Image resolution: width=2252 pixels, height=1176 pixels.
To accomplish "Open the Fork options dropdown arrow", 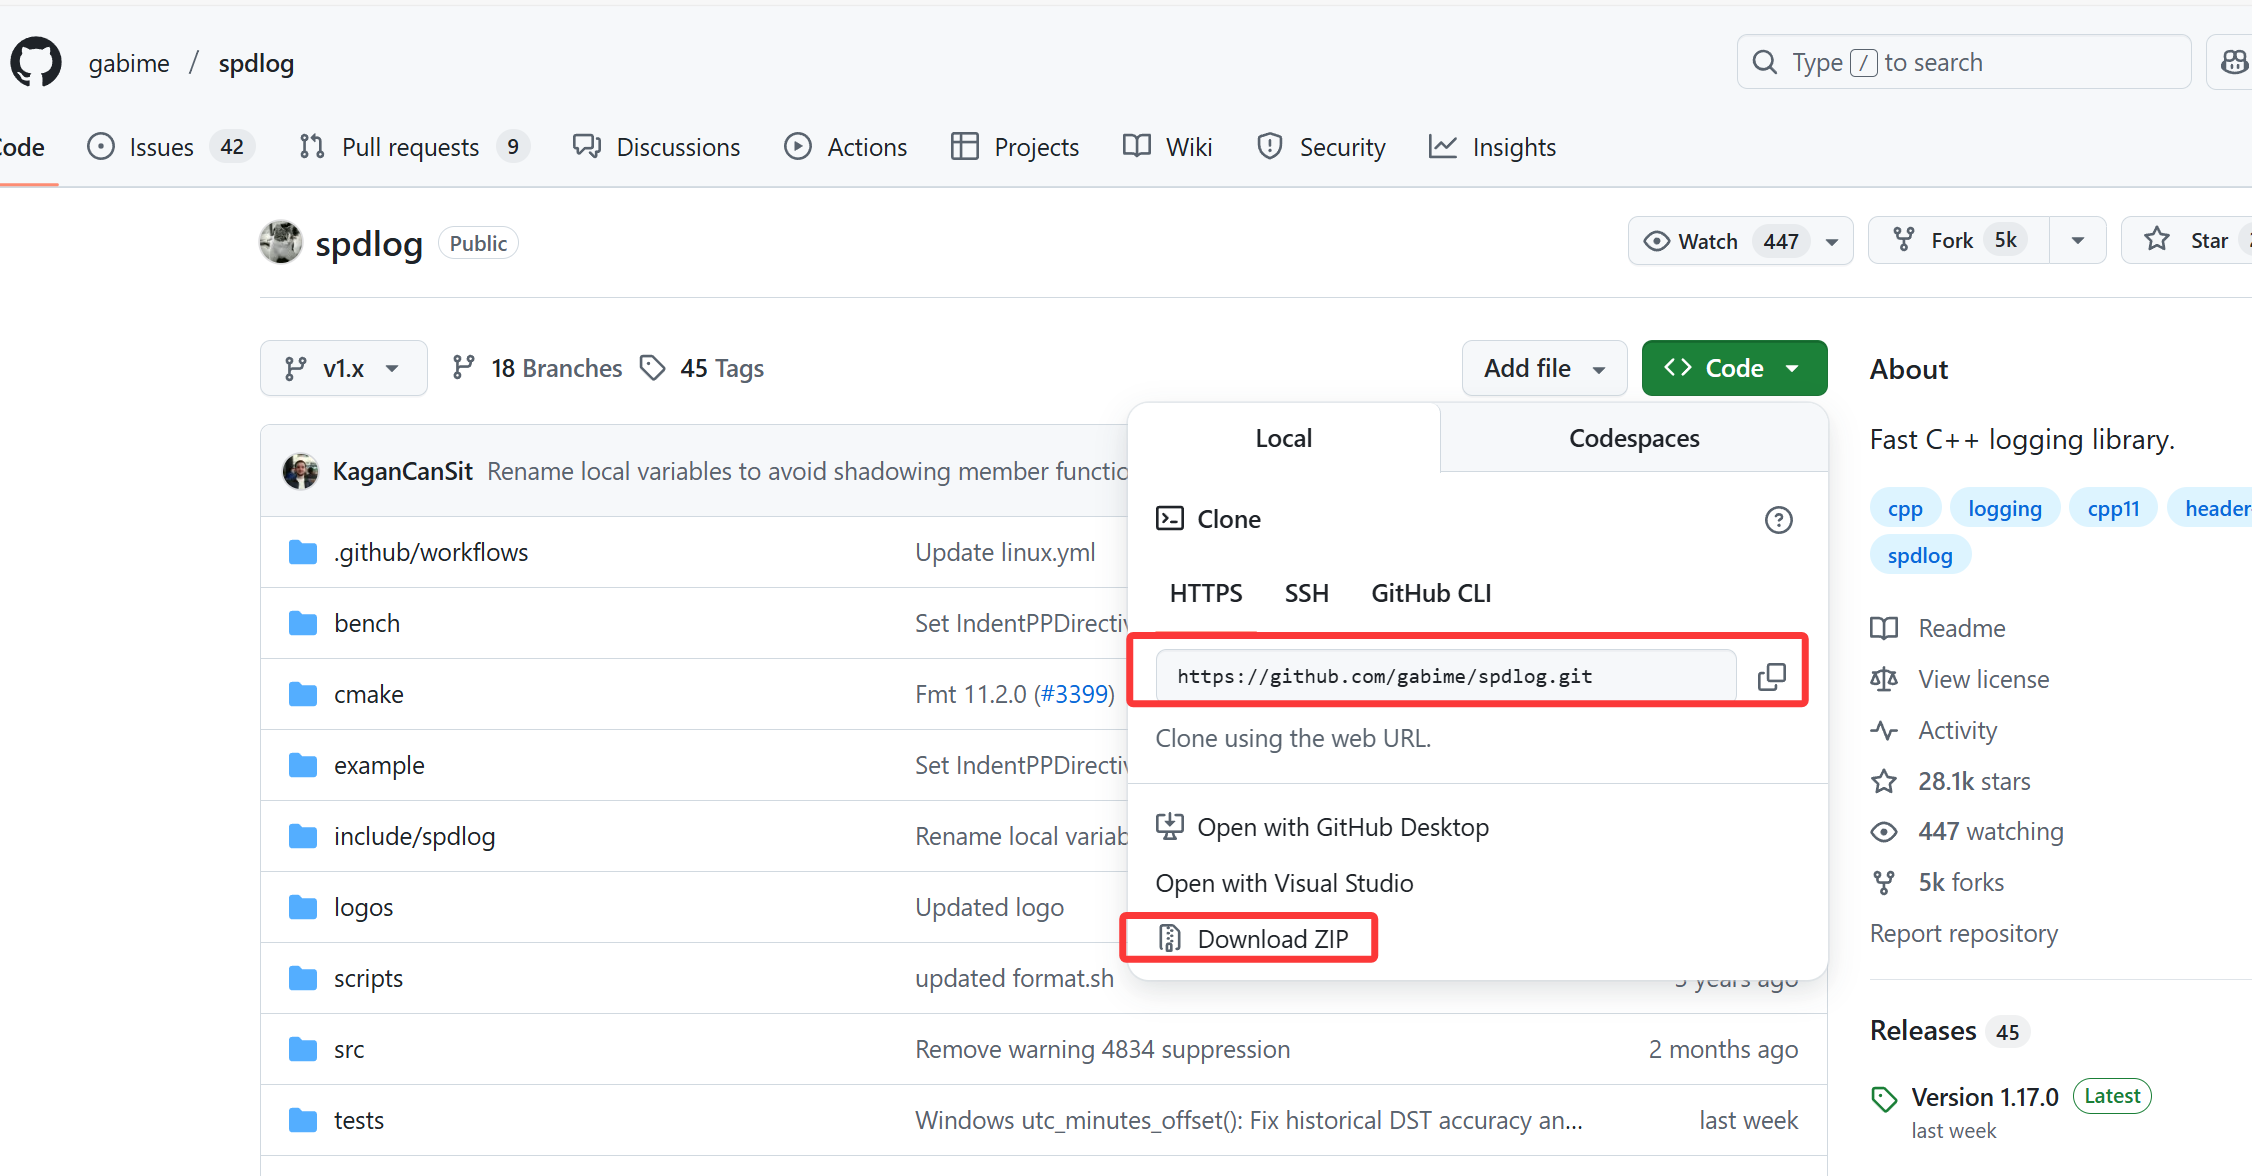I will (x=2077, y=241).
